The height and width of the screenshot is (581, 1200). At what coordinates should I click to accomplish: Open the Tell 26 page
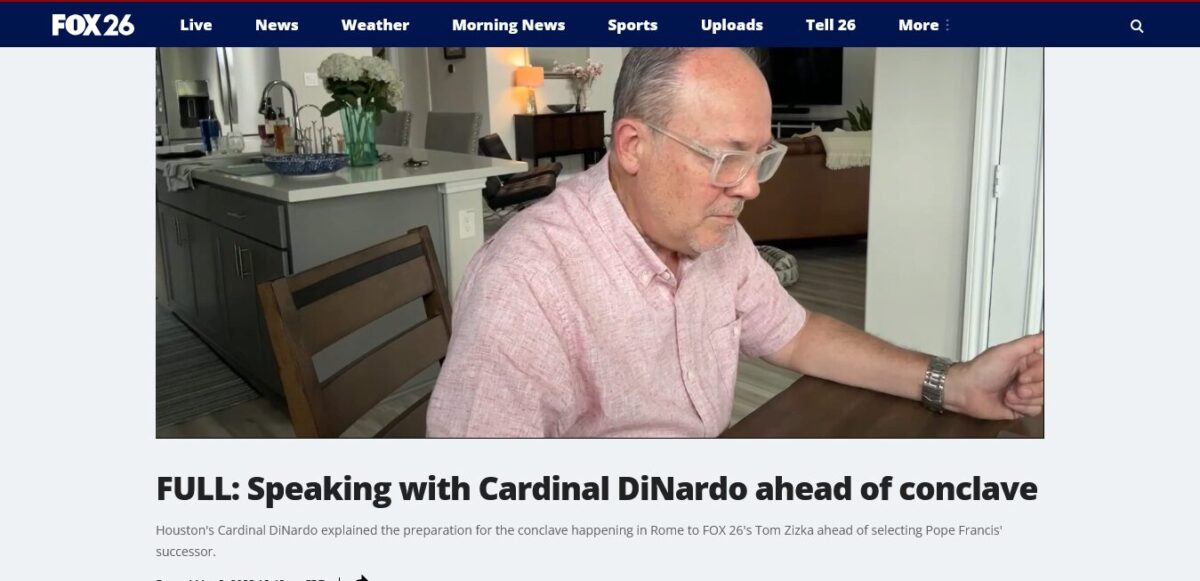(831, 25)
